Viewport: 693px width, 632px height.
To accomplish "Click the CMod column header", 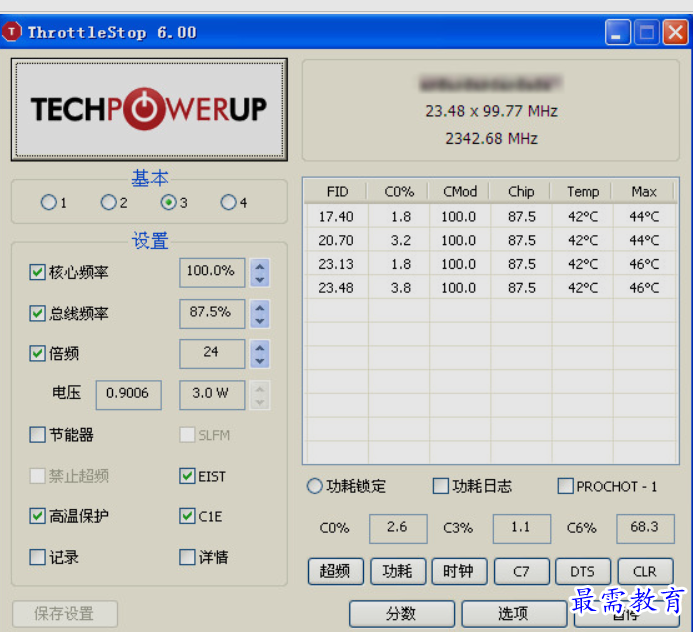I will tap(459, 191).
